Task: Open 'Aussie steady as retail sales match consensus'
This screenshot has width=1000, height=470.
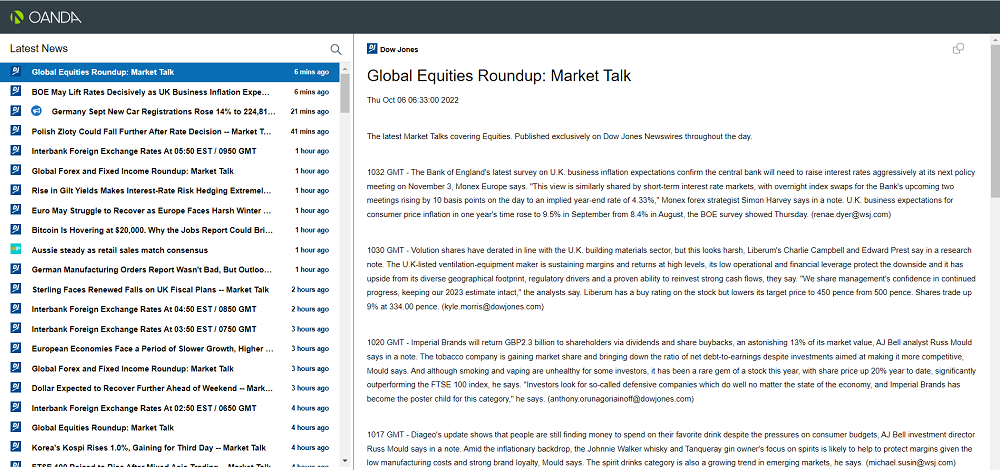Action: [x=170, y=250]
